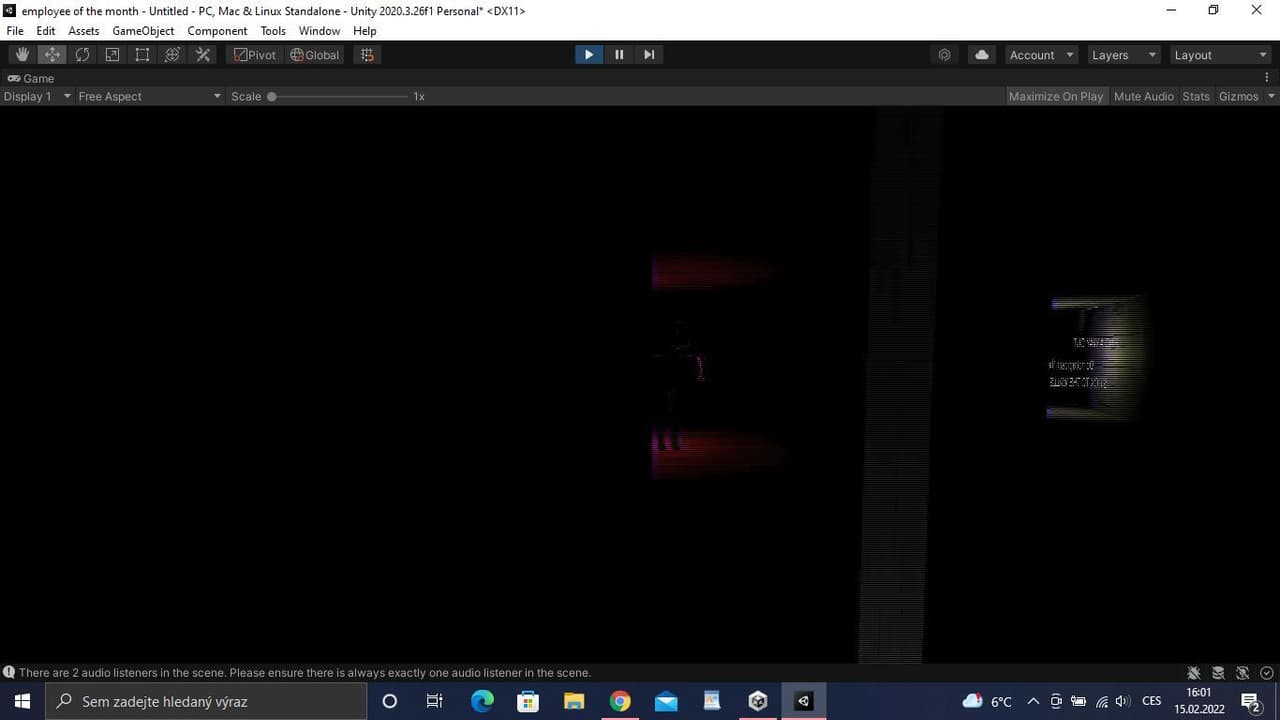This screenshot has width=1280, height=720.
Task: Toggle Maximize On Play
Action: tap(1056, 96)
